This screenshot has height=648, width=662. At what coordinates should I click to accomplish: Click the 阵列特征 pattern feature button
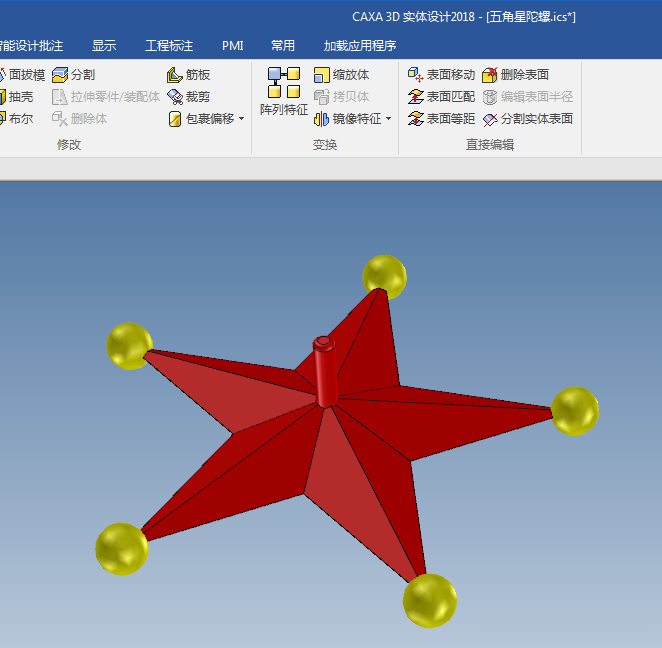pos(284,91)
